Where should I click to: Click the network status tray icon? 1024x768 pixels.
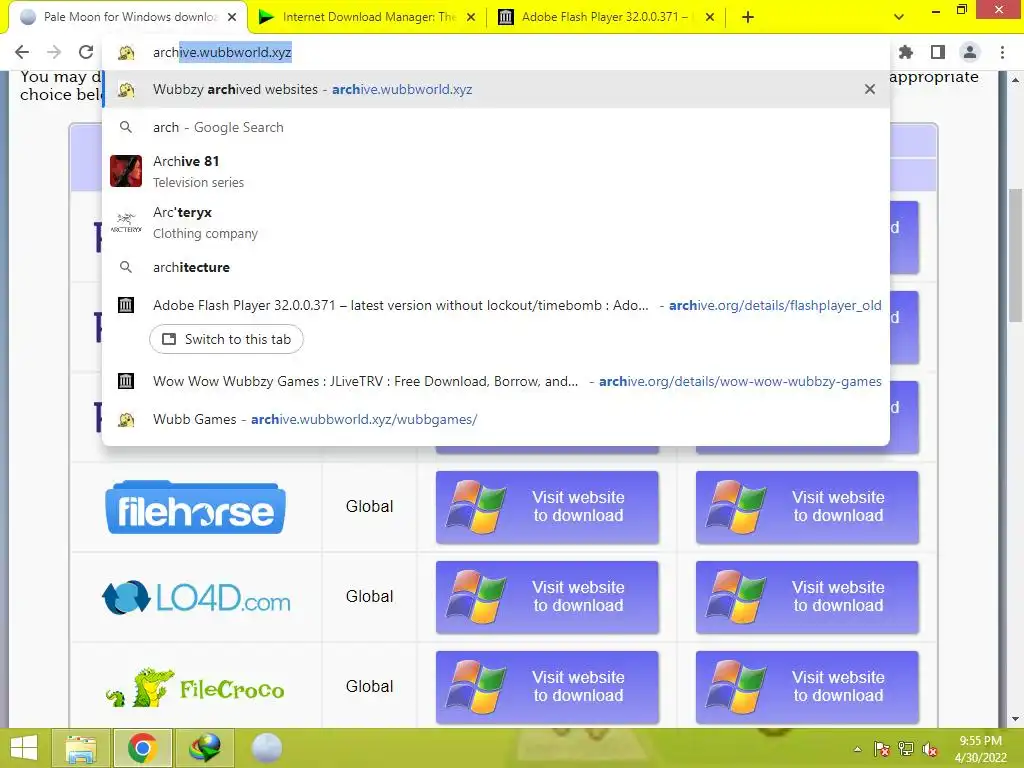click(906, 749)
